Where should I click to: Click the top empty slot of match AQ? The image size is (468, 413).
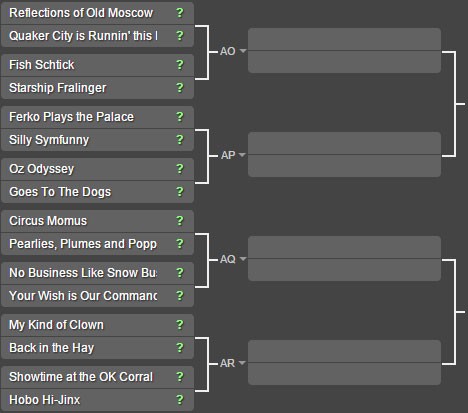tap(344, 247)
